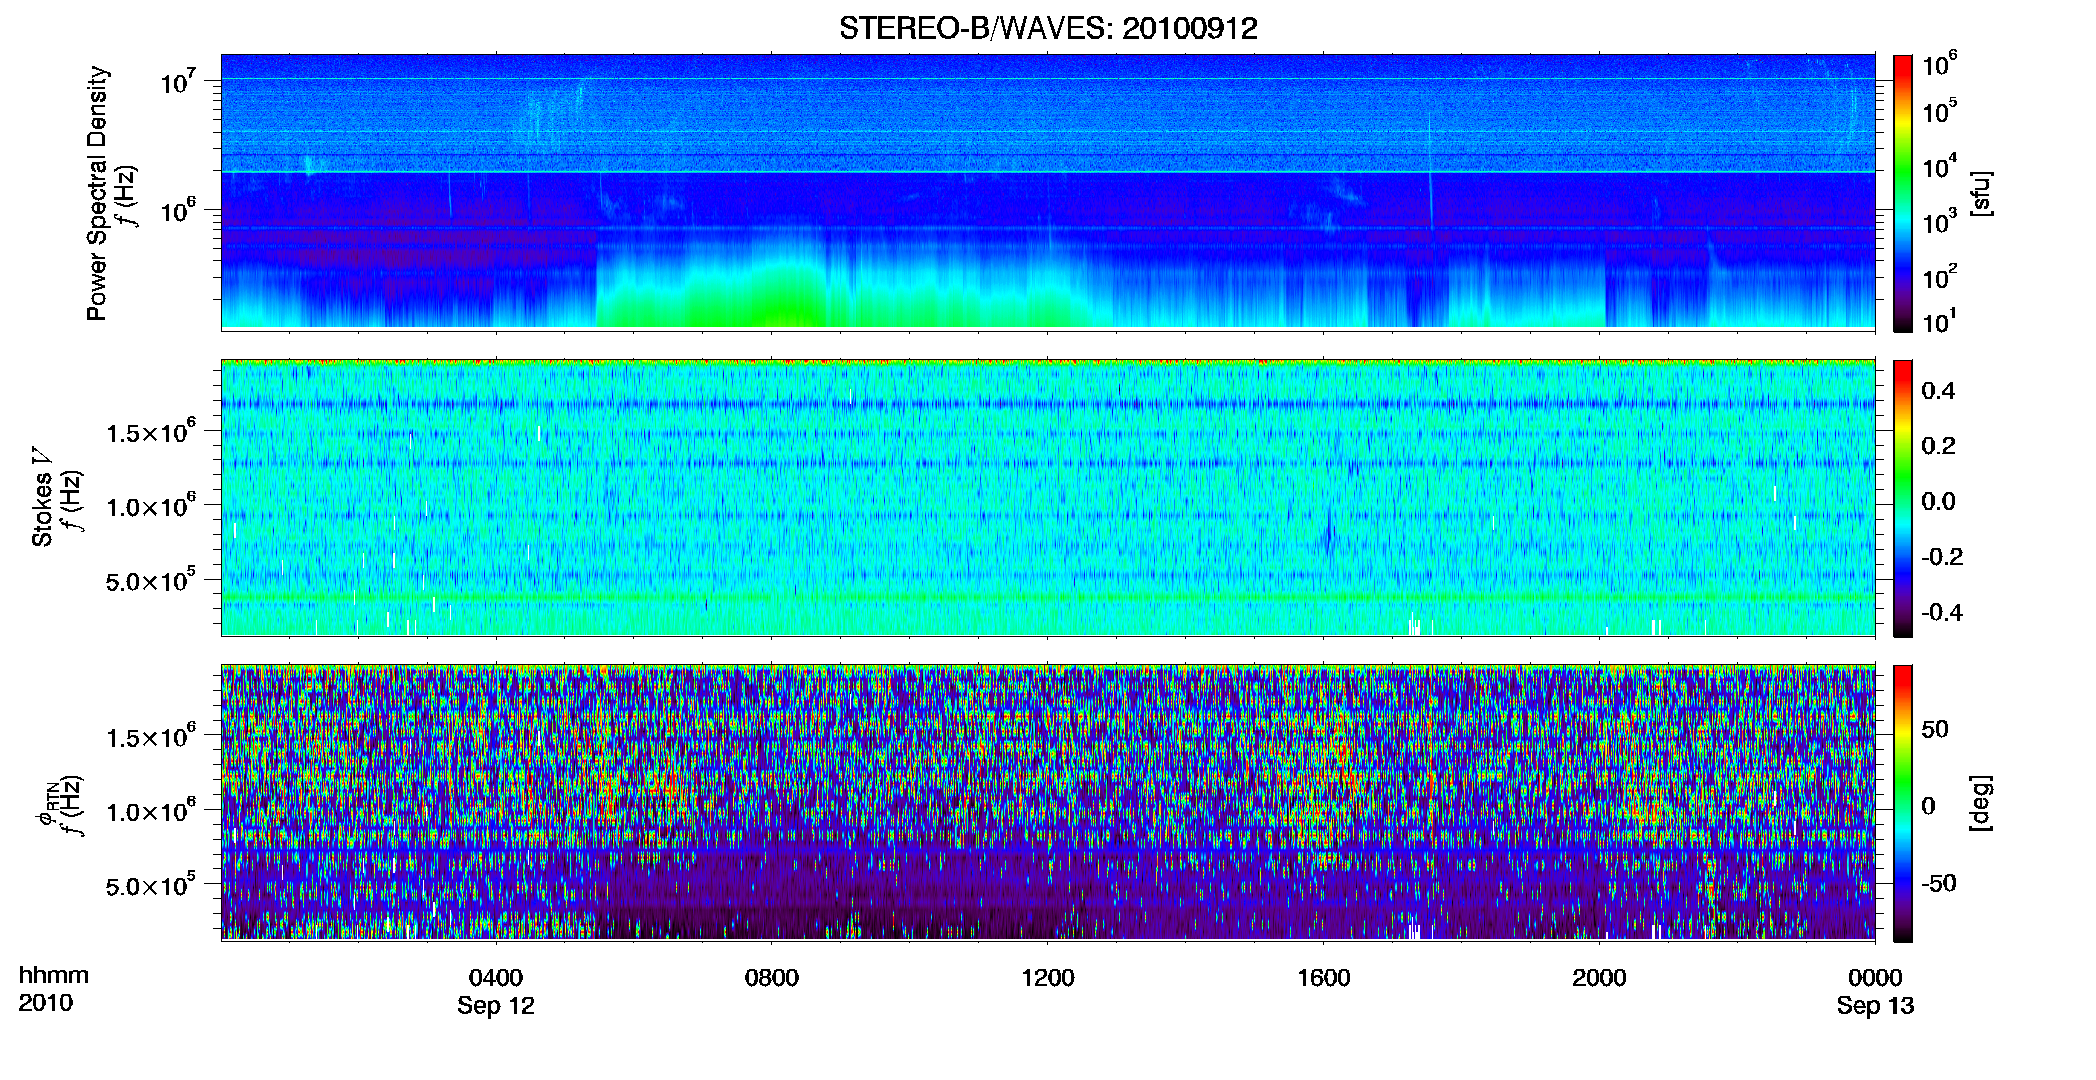
Task: Click the 50 value on degree color bar
Action: (1935, 729)
